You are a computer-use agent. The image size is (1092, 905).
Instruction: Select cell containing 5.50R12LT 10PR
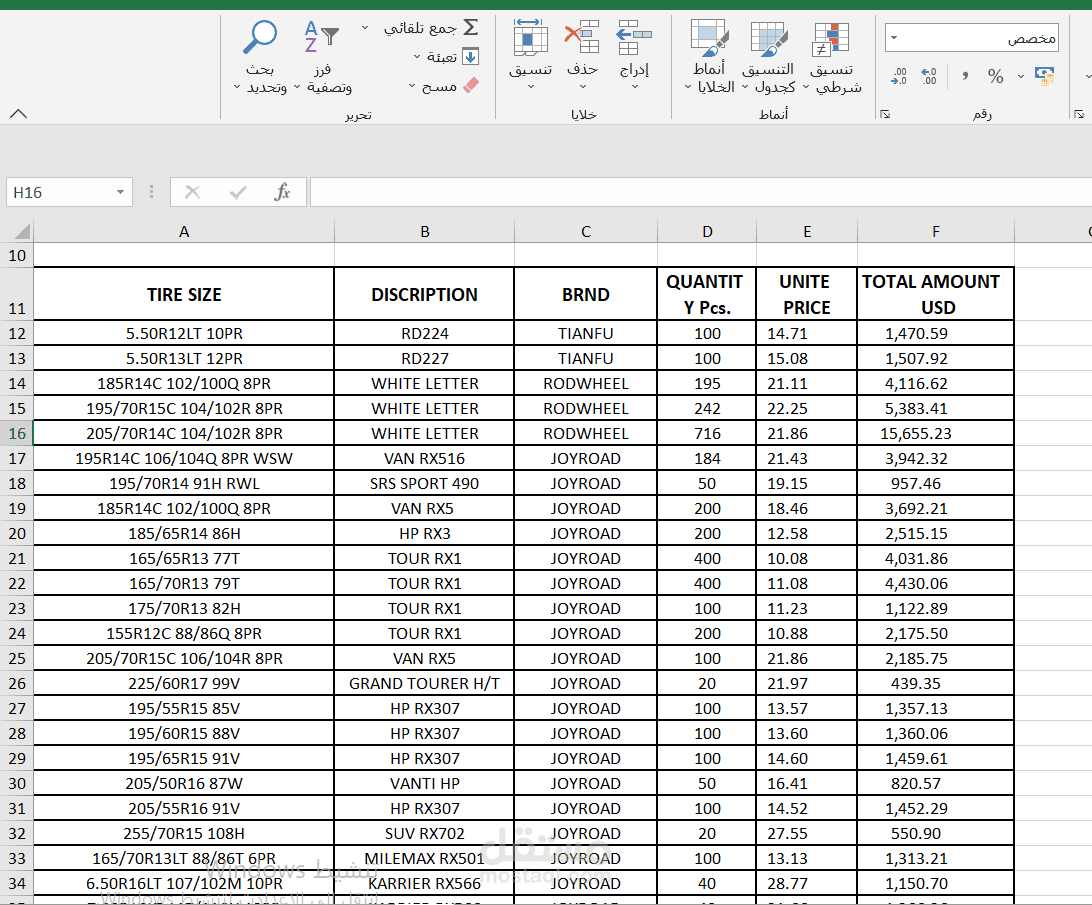184,334
